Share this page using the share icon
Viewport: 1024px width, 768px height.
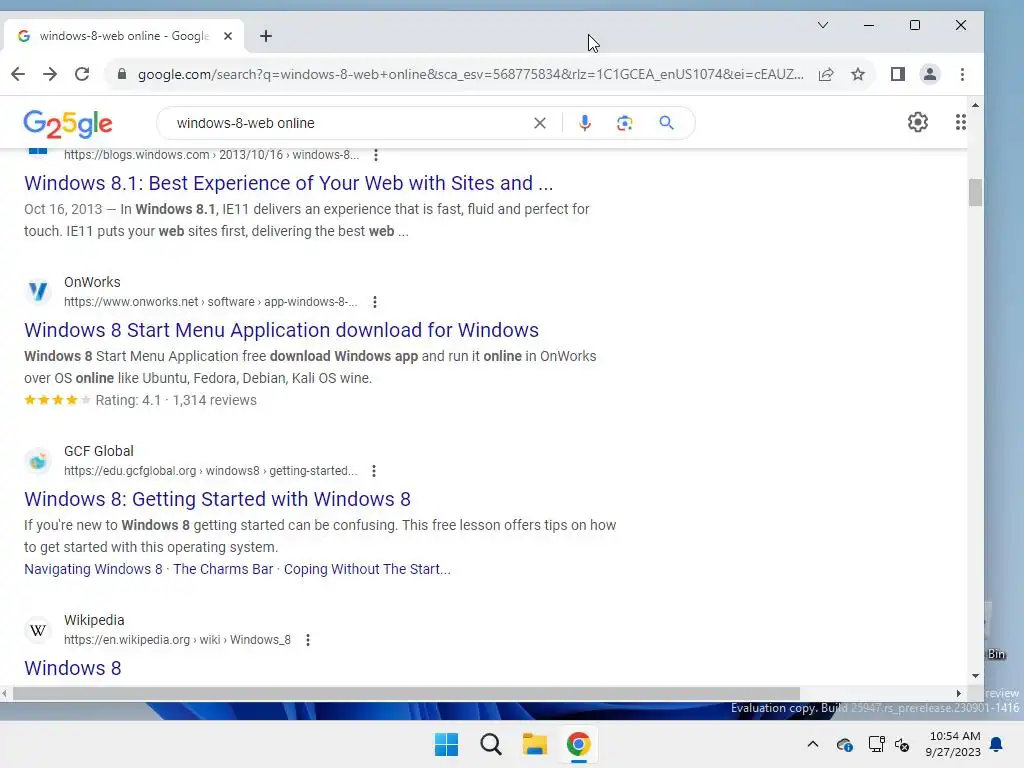826,74
